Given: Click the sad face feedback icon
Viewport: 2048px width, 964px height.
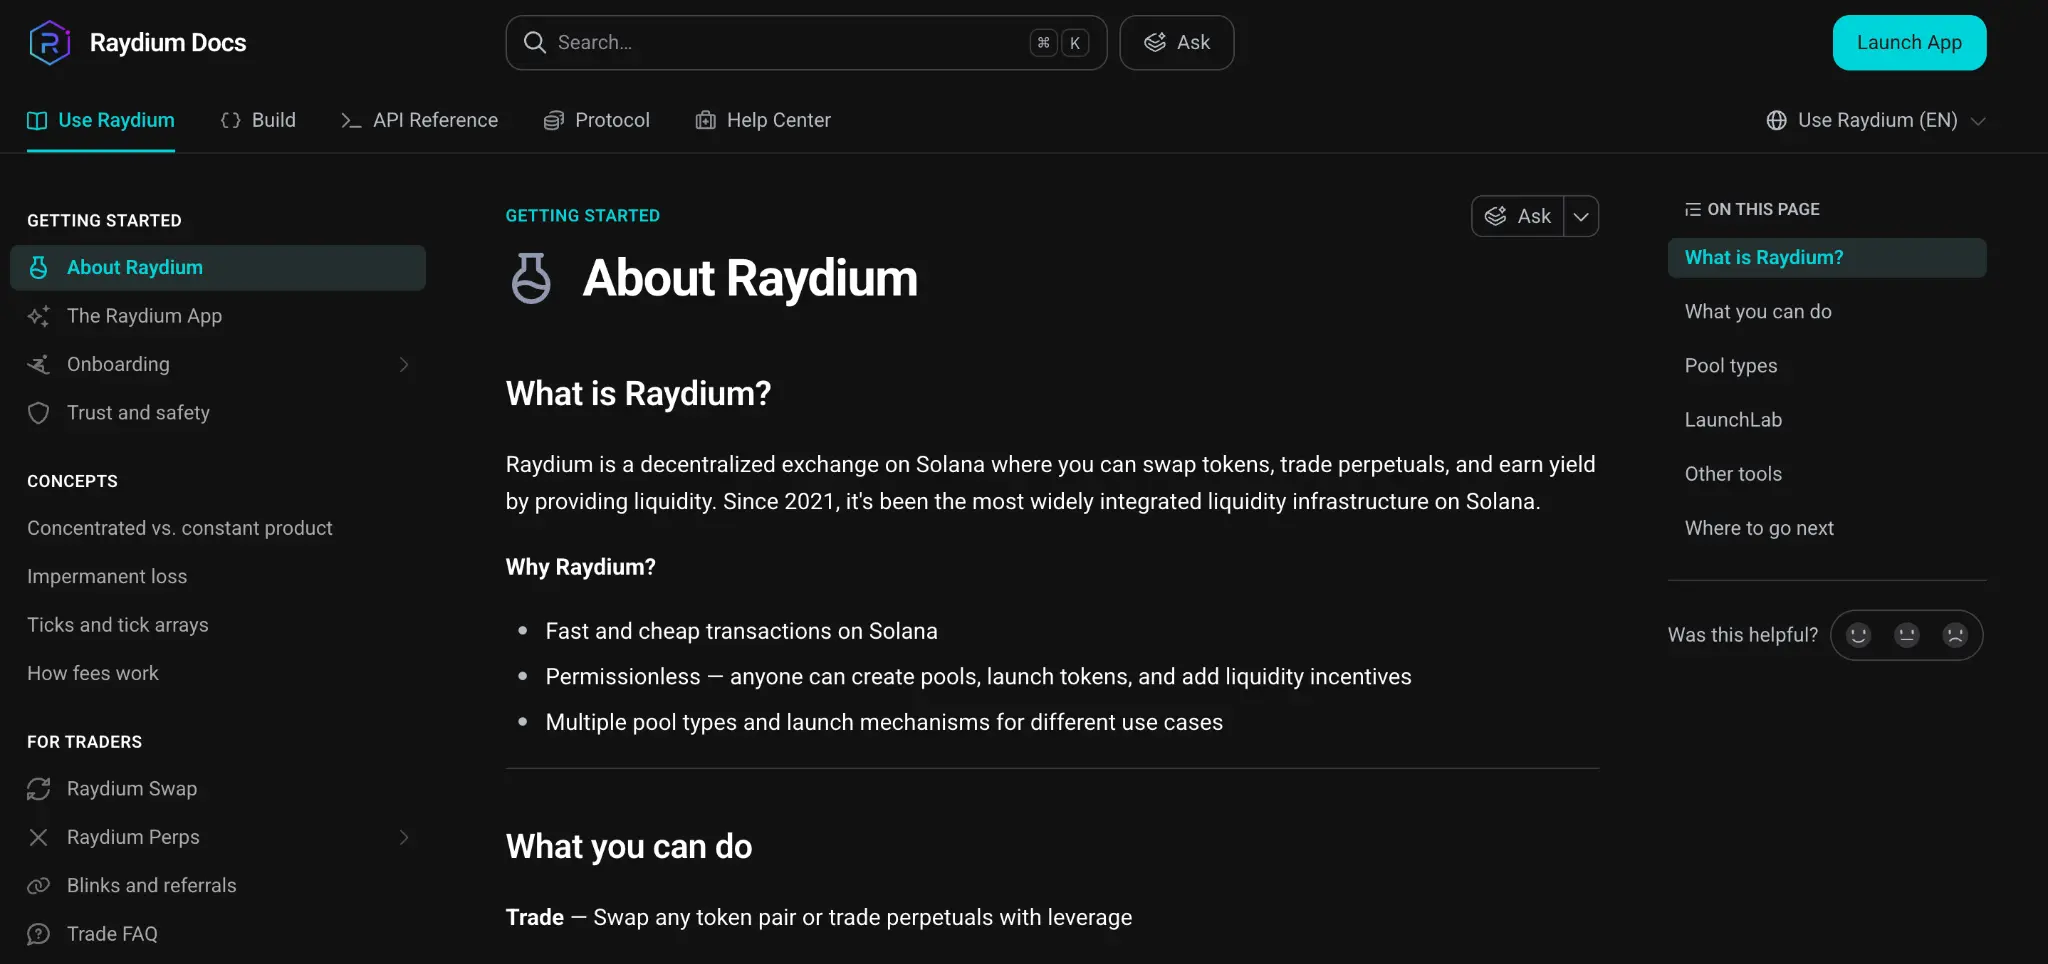Looking at the screenshot, I should pos(1955,635).
